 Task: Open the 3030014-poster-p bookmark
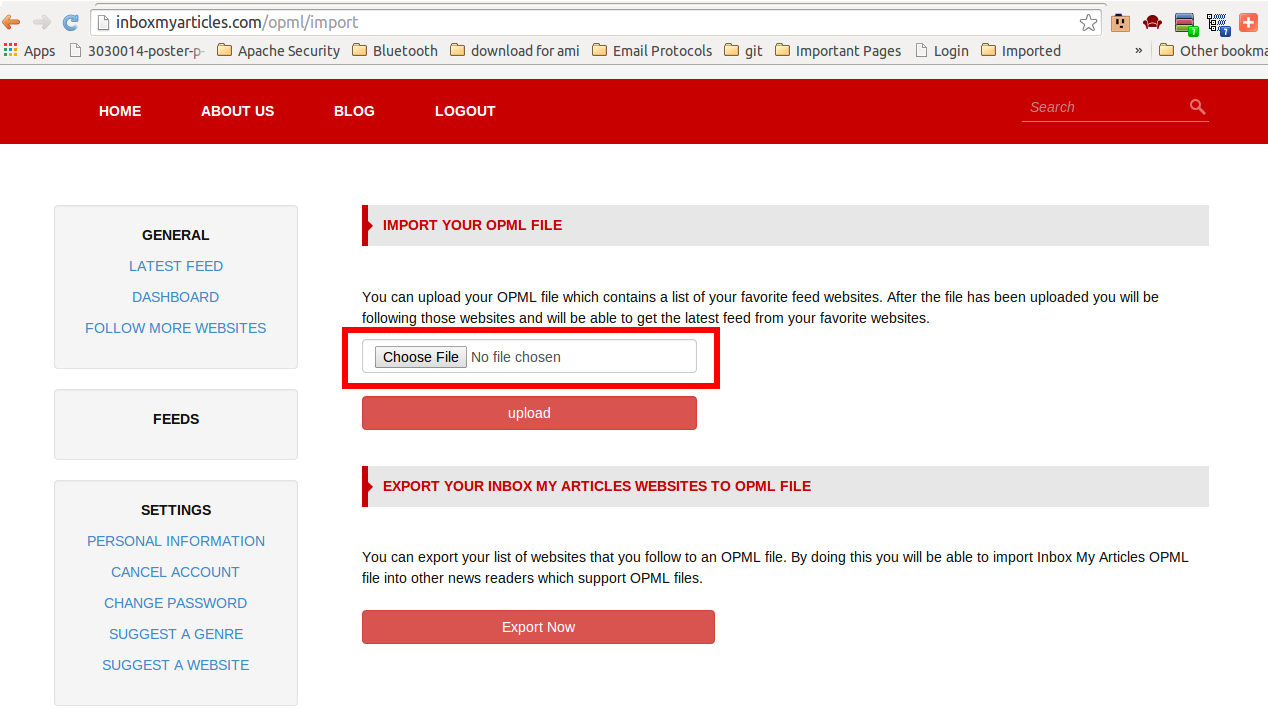click(136, 50)
